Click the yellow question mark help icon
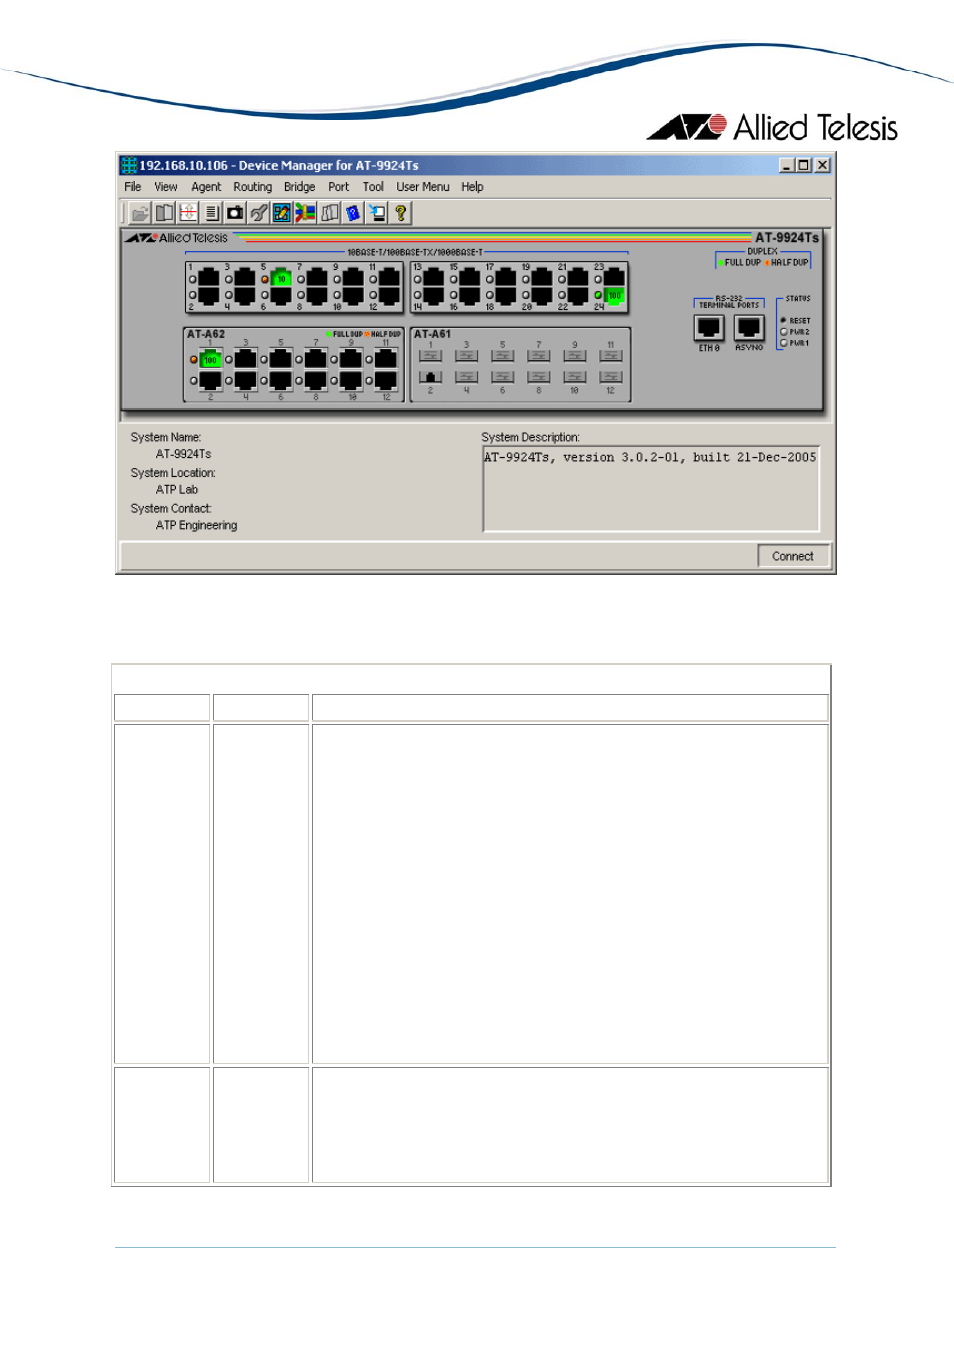This screenshot has height=1350, width=954. coord(401,213)
